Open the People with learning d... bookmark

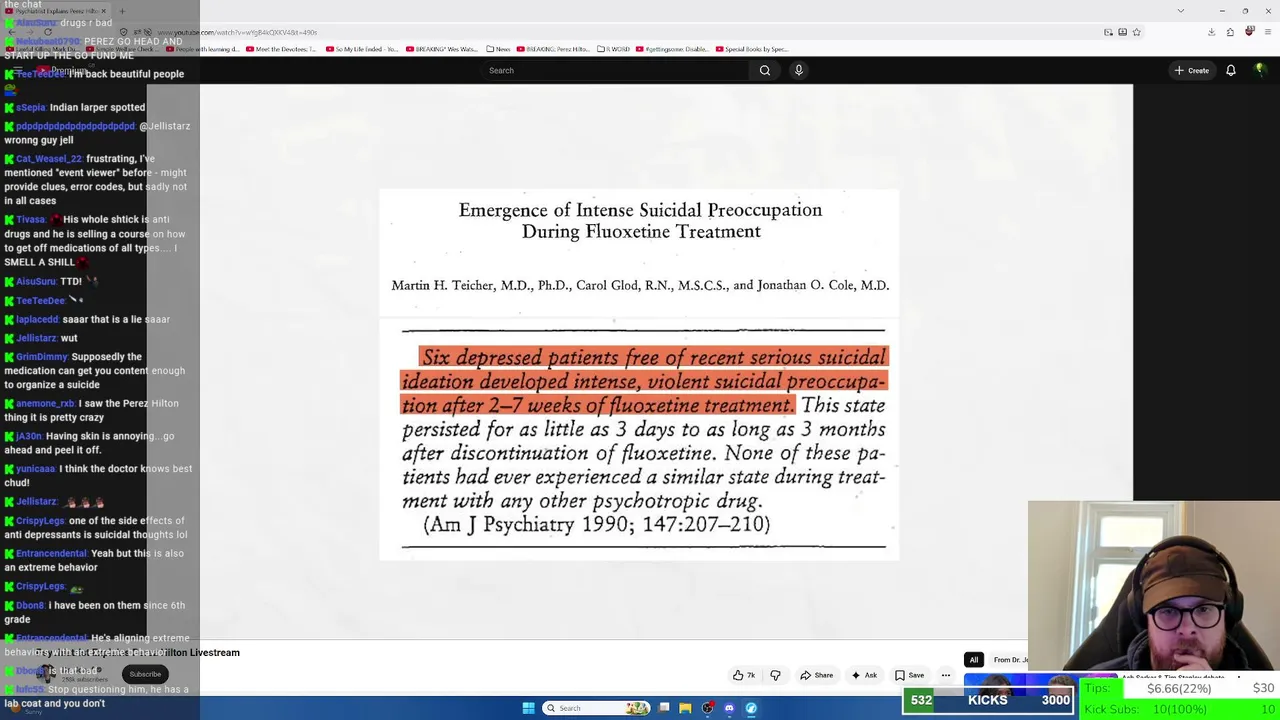point(201,49)
